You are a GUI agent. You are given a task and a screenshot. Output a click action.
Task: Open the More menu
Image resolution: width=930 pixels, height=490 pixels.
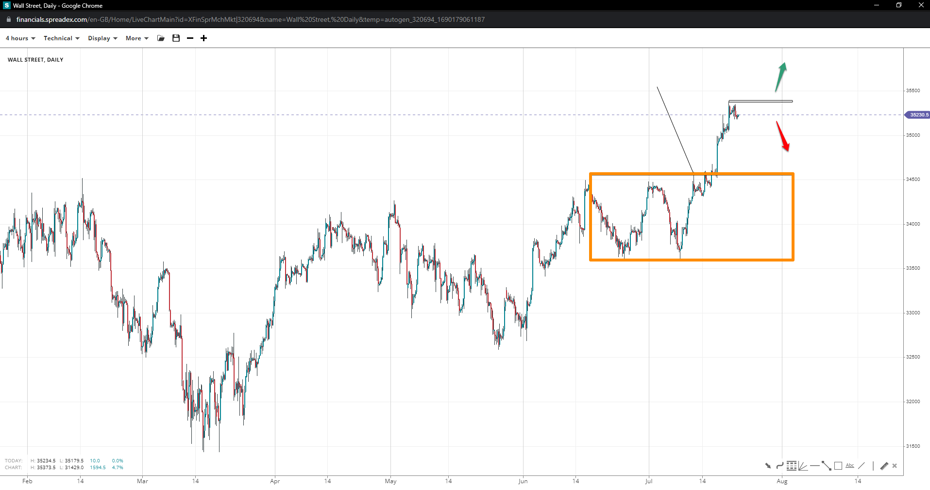point(136,38)
